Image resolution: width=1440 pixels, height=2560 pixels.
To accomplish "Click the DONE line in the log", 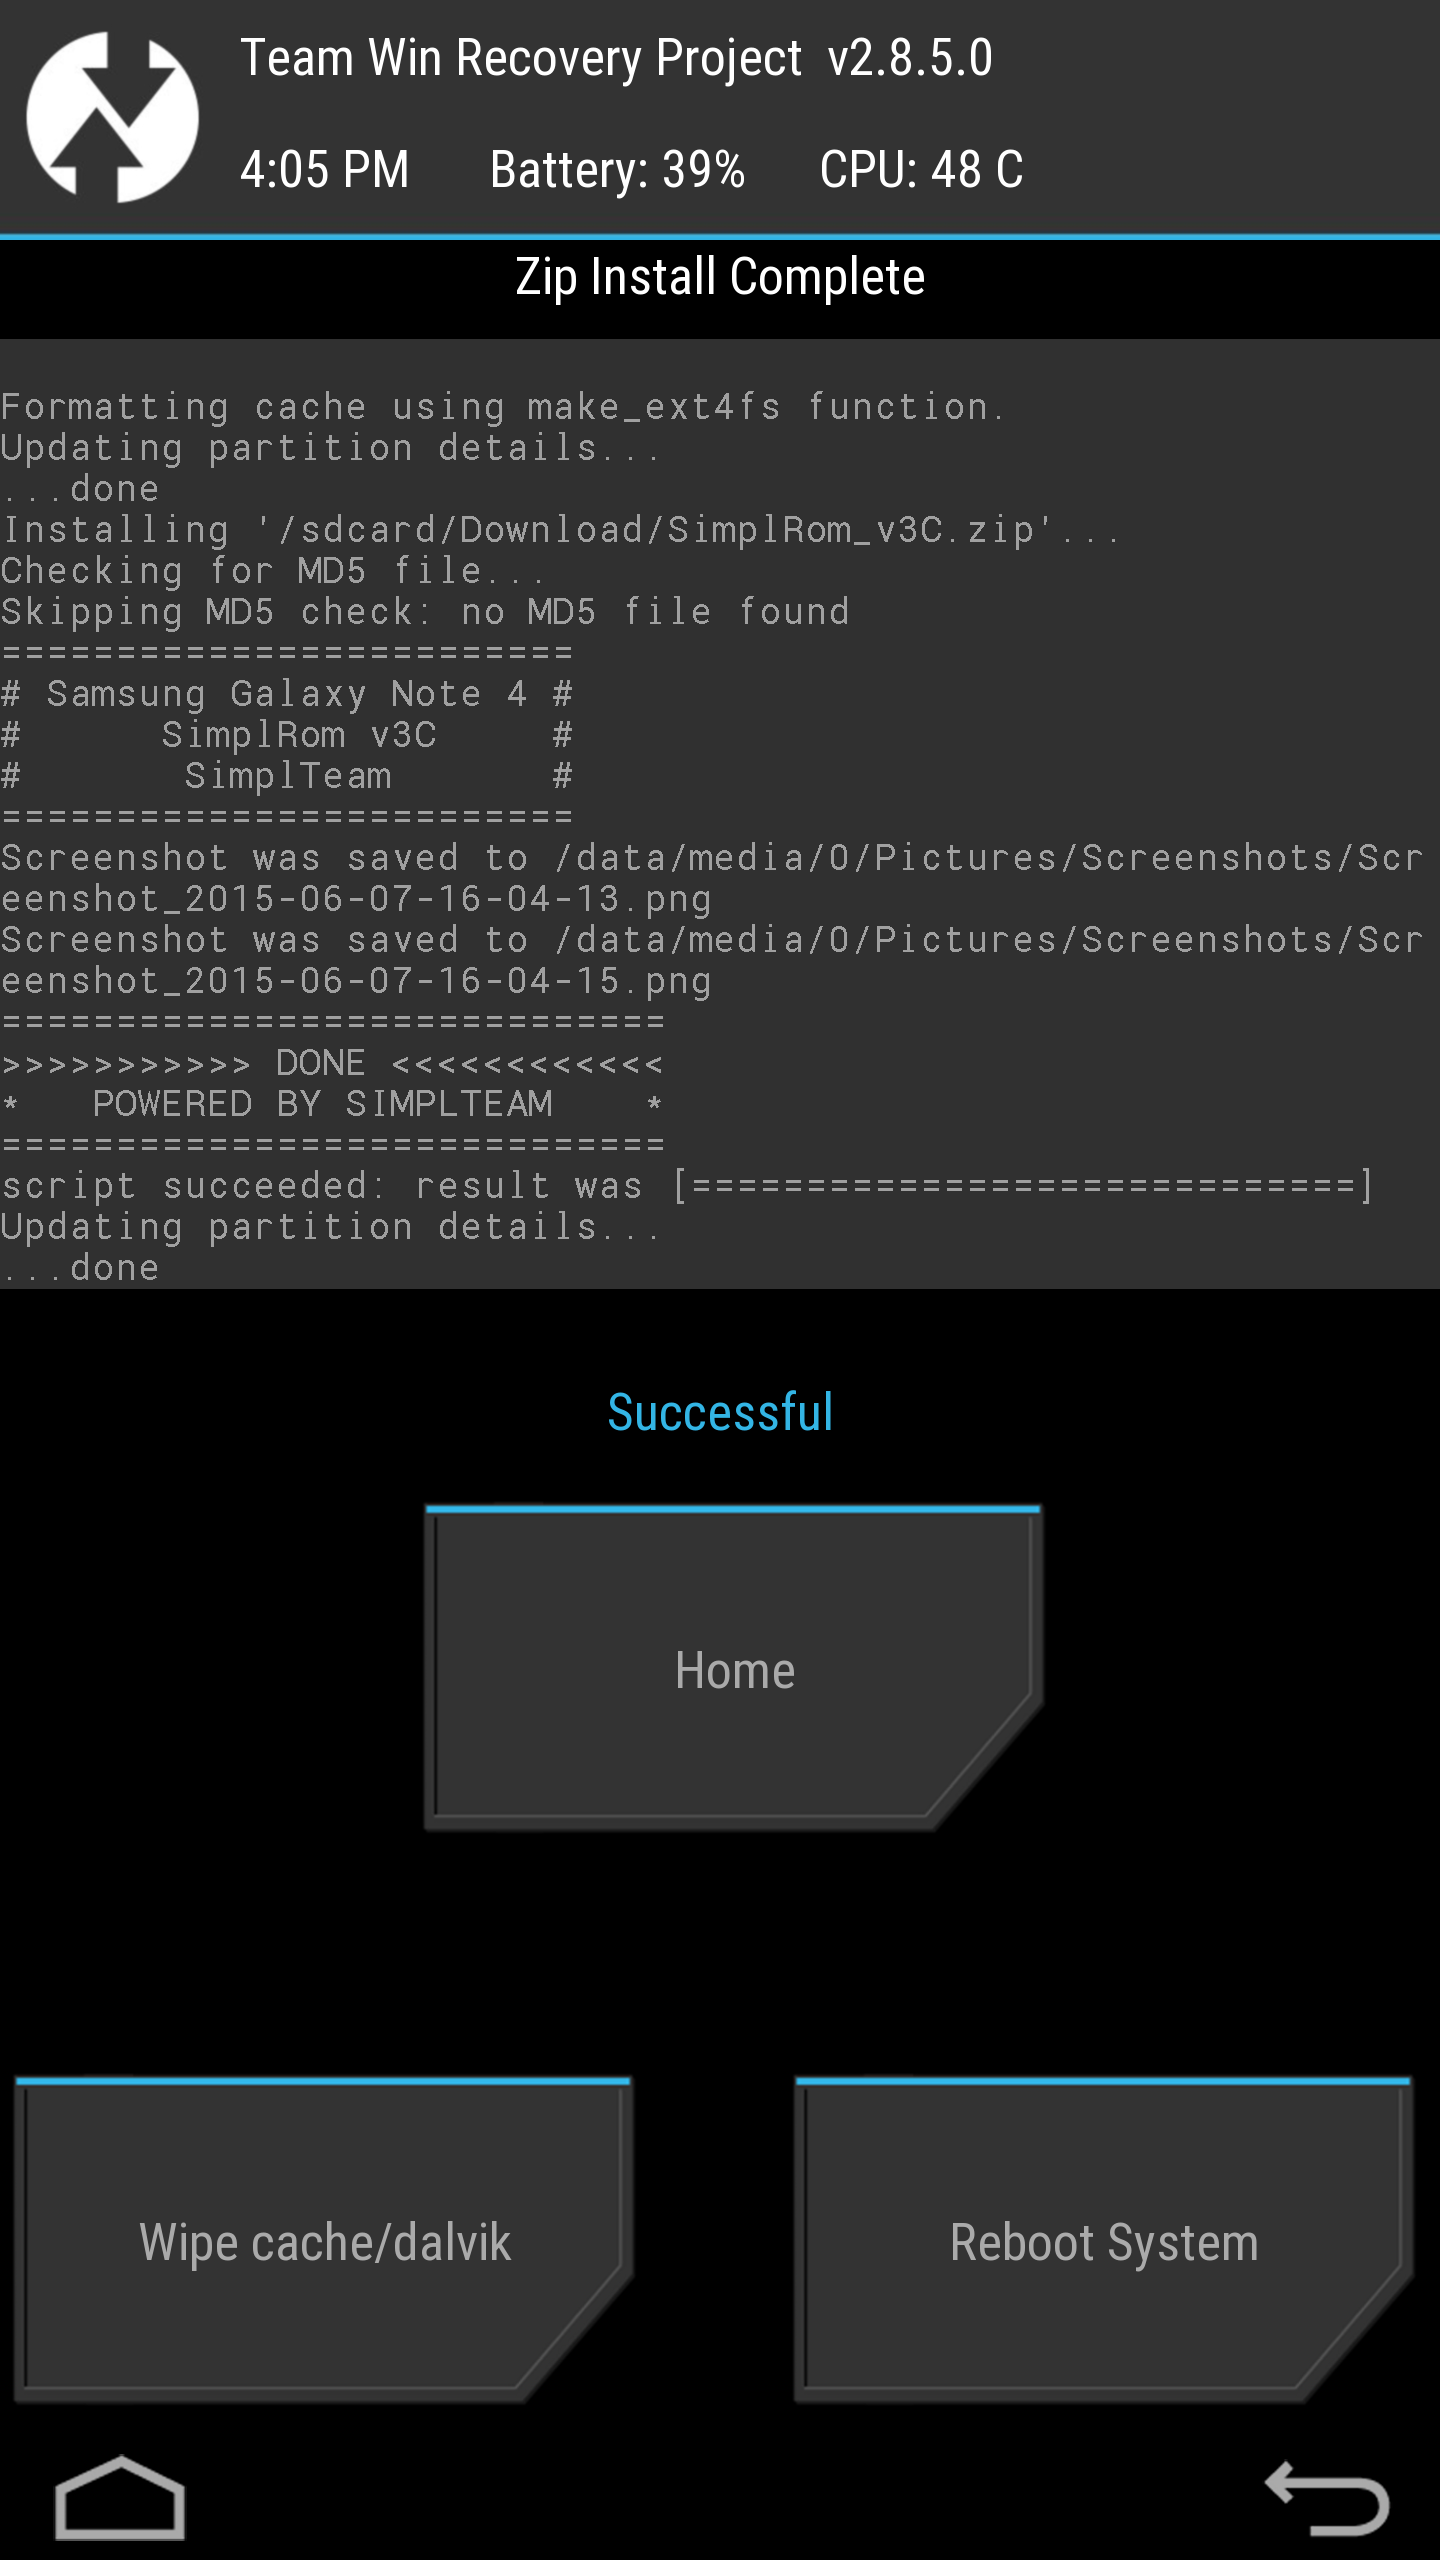I will pyautogui.click(x=332, y=1063).
